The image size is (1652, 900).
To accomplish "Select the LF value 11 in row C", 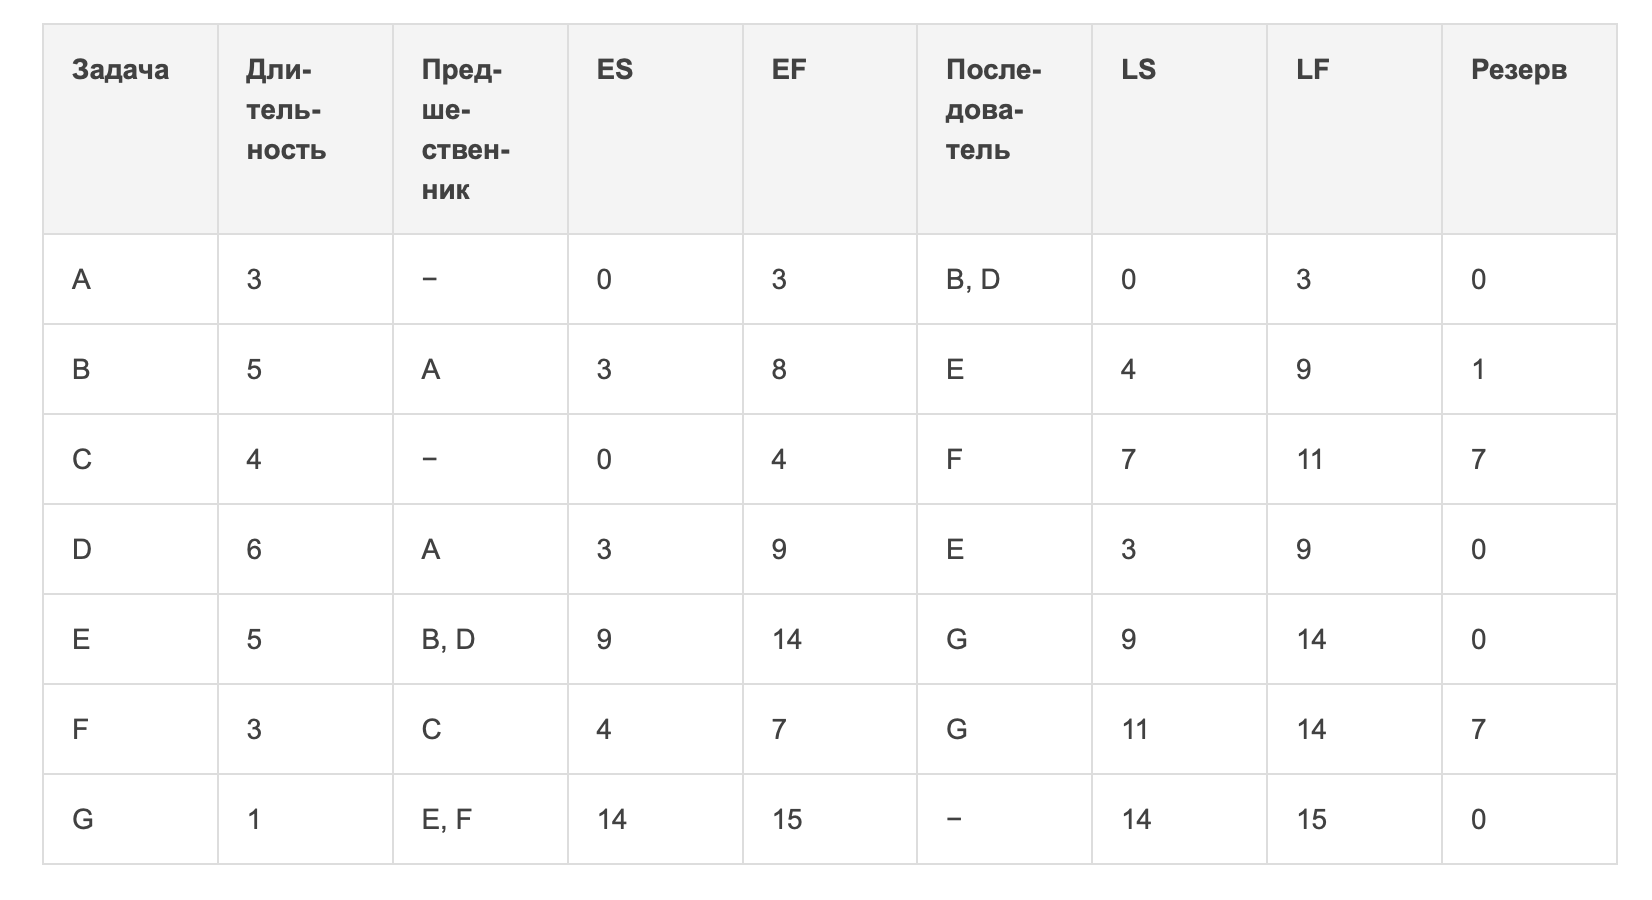I will 1310,459.
